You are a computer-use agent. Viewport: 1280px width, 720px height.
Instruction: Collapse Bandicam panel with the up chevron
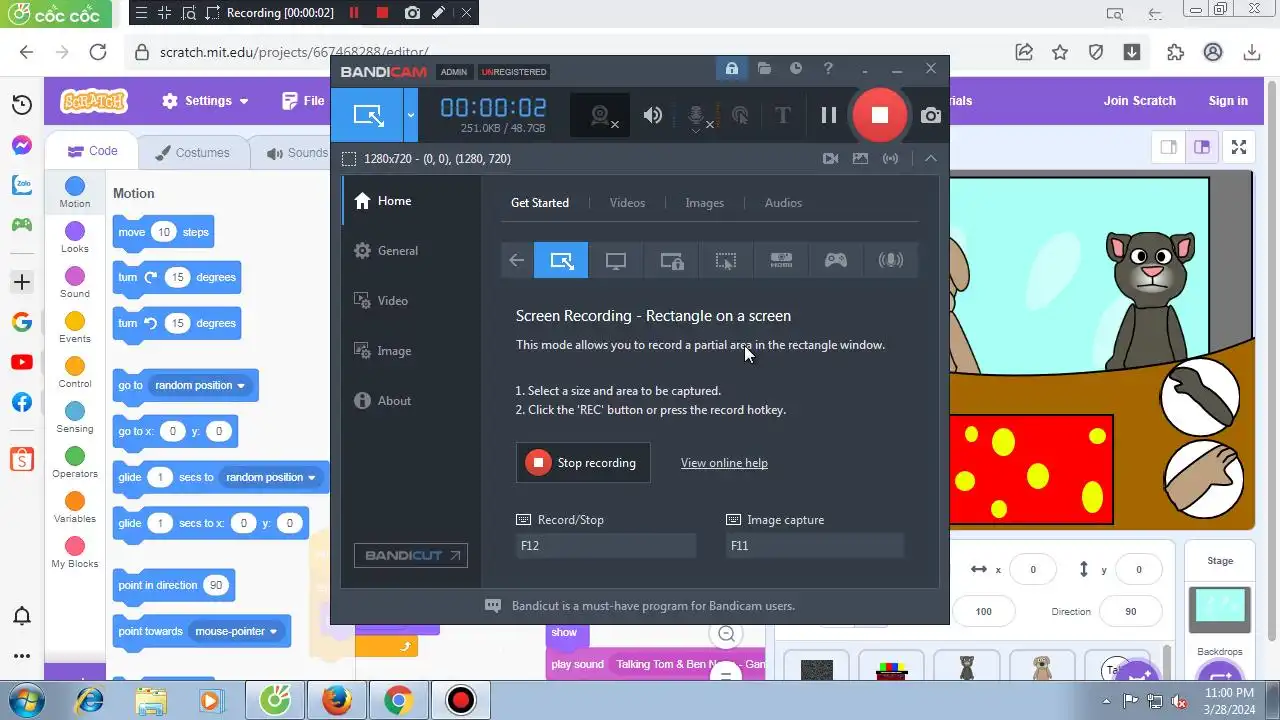click(x=931, y=158)
